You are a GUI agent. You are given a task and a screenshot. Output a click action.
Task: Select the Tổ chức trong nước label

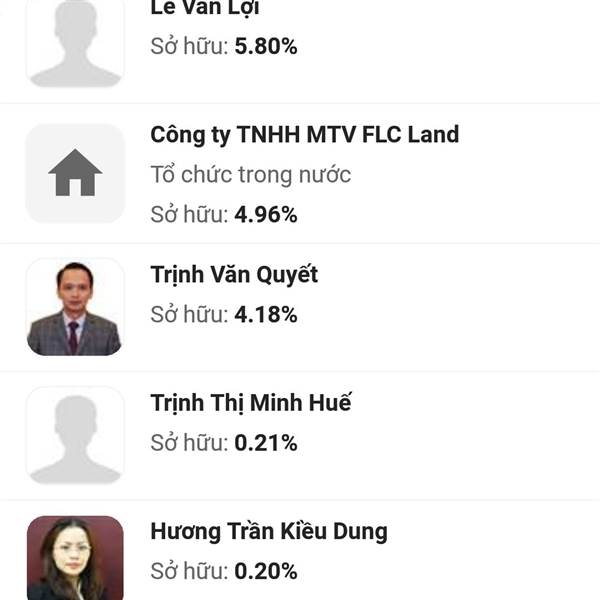251,174
